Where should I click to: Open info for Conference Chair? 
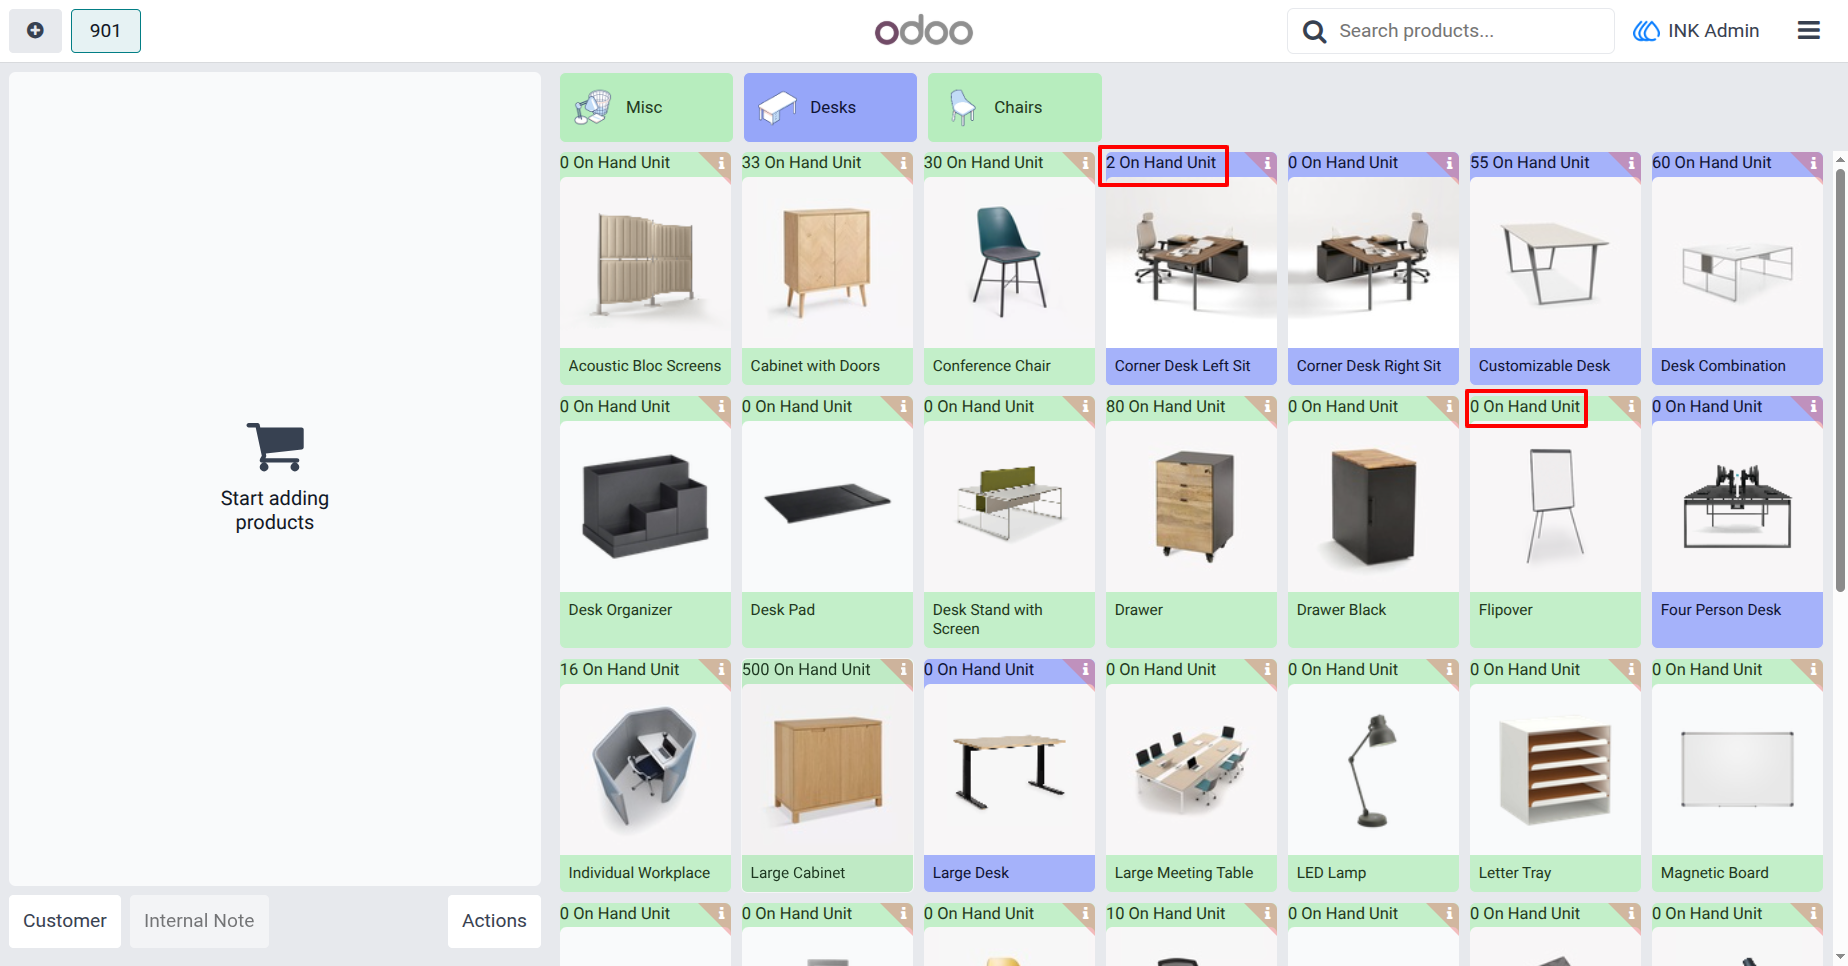click(1085, 163)
